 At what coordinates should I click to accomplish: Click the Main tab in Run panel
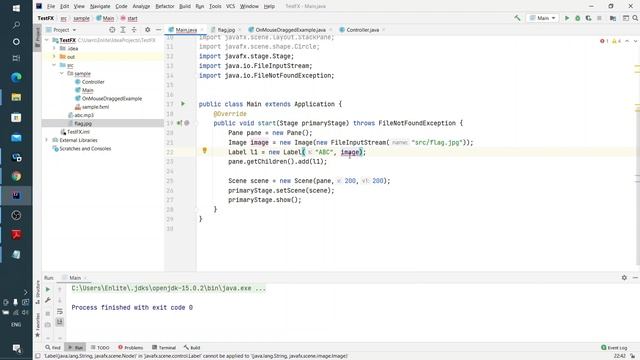click(x=75, y=278)
